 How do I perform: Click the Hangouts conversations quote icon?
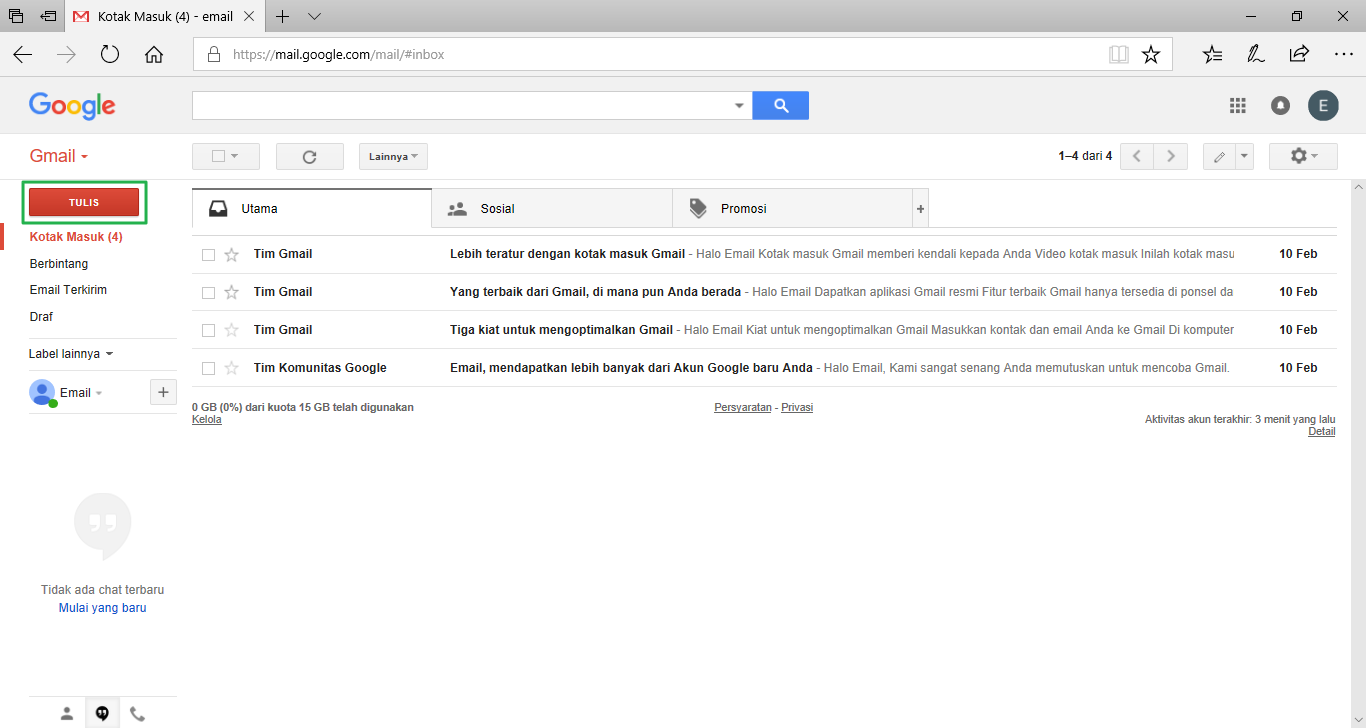[x=102, y=713]
